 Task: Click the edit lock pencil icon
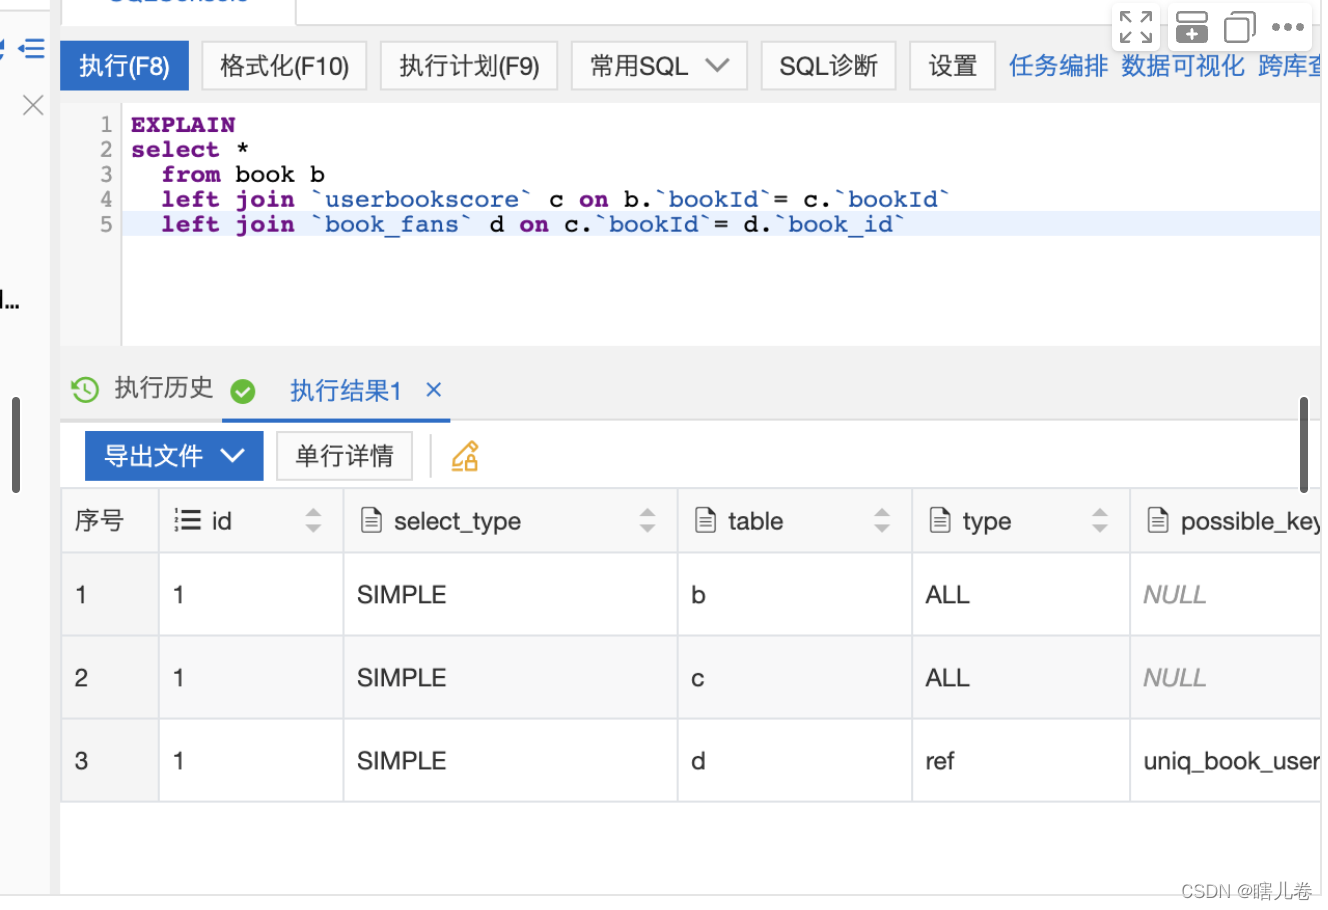click(465, 456)
